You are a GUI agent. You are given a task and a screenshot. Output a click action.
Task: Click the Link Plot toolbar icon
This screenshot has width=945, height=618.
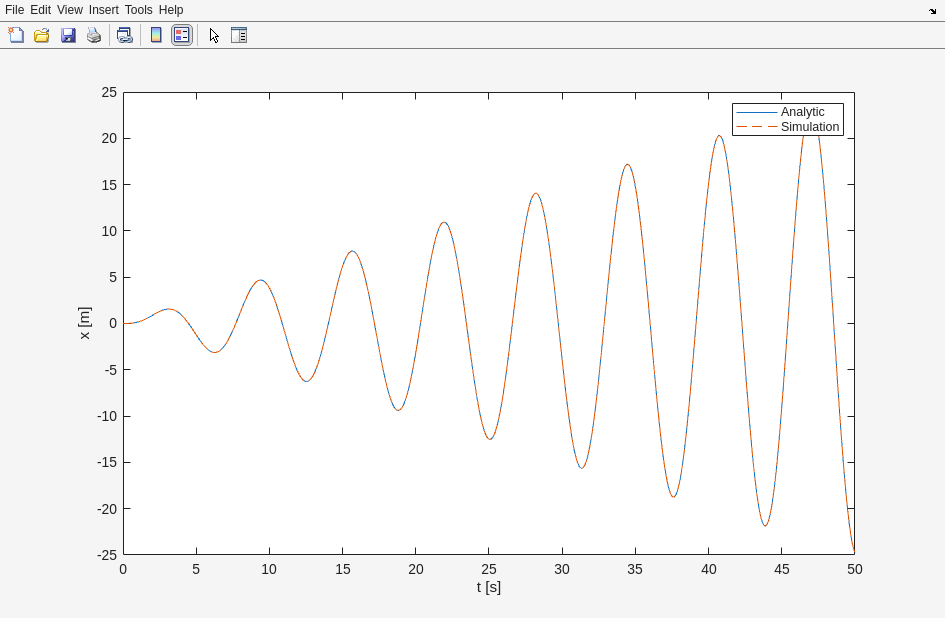(x=124, y=35)
